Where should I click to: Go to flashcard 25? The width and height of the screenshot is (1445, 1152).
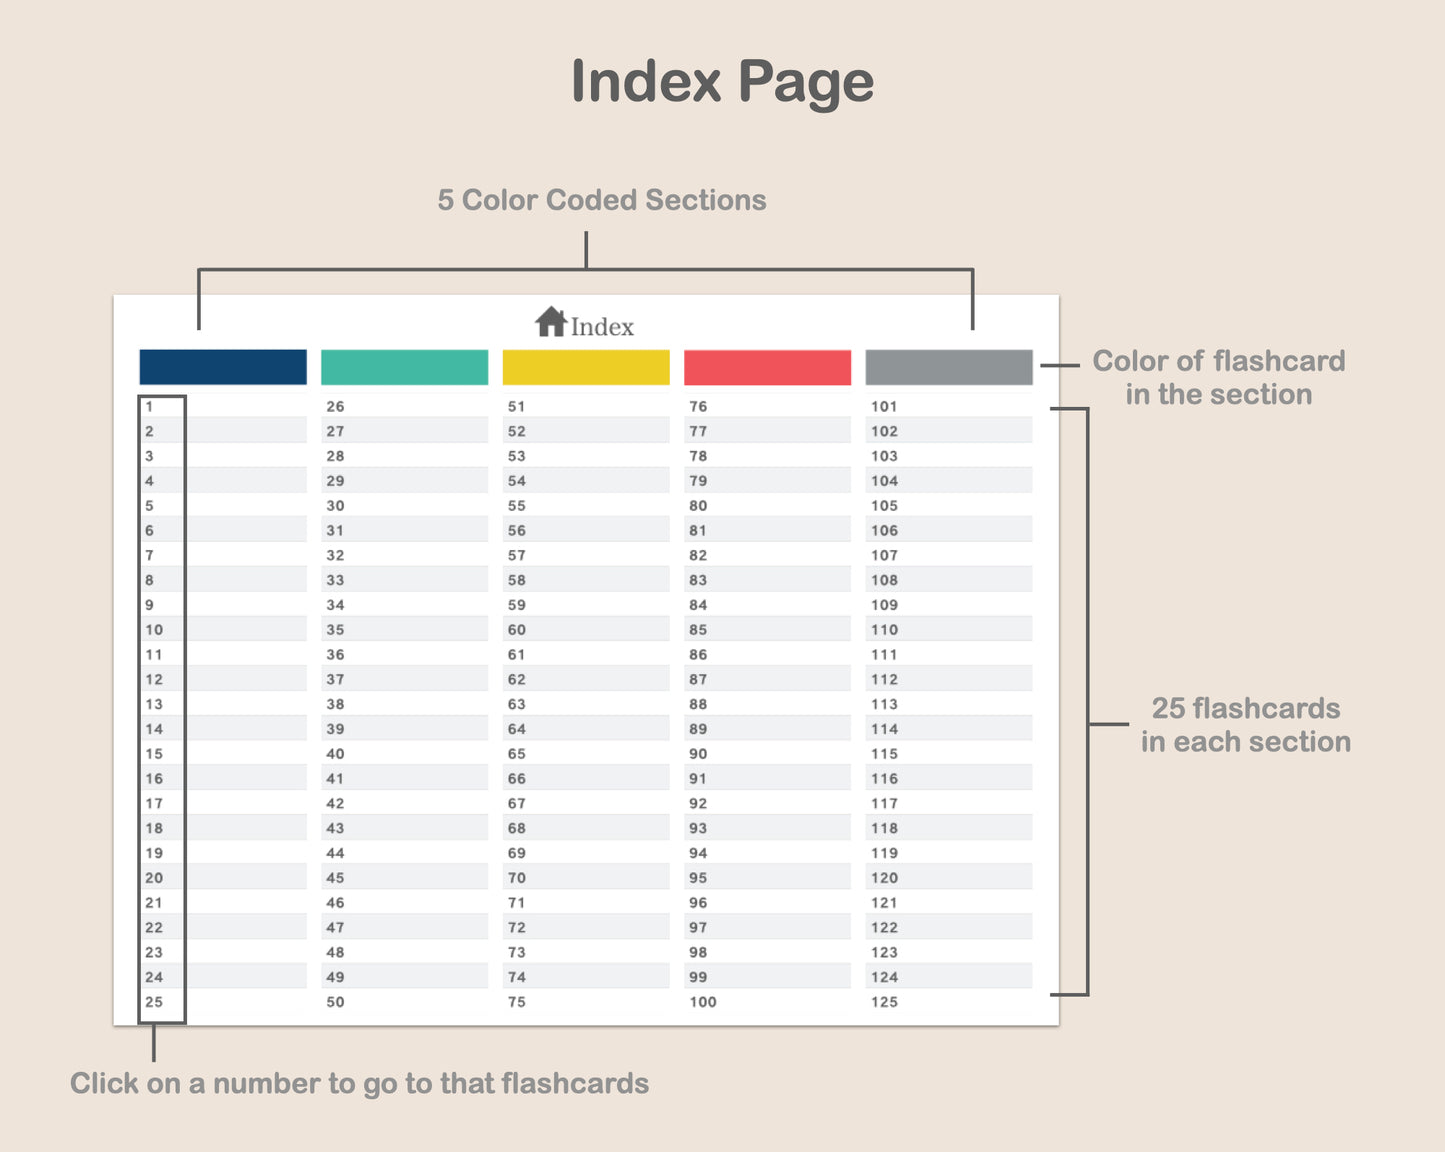tap(154, 1002)
